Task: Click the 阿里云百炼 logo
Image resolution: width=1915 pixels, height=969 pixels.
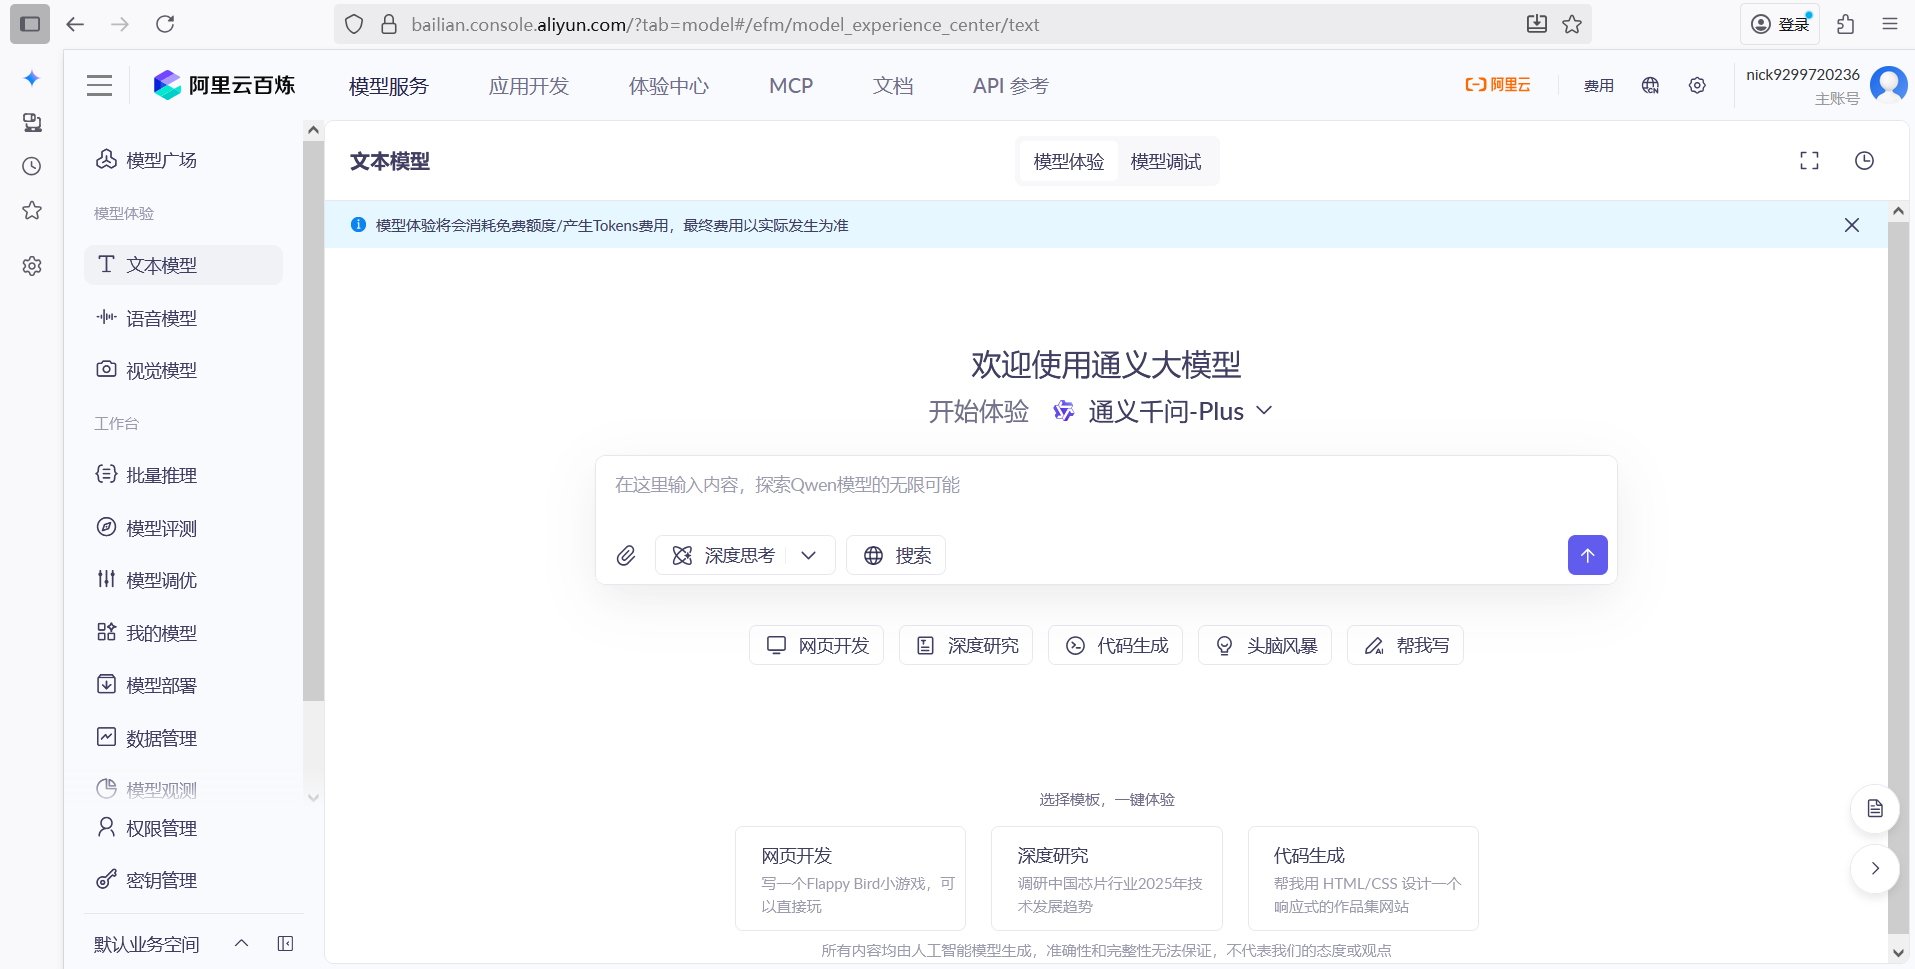Action: point(224,85)
